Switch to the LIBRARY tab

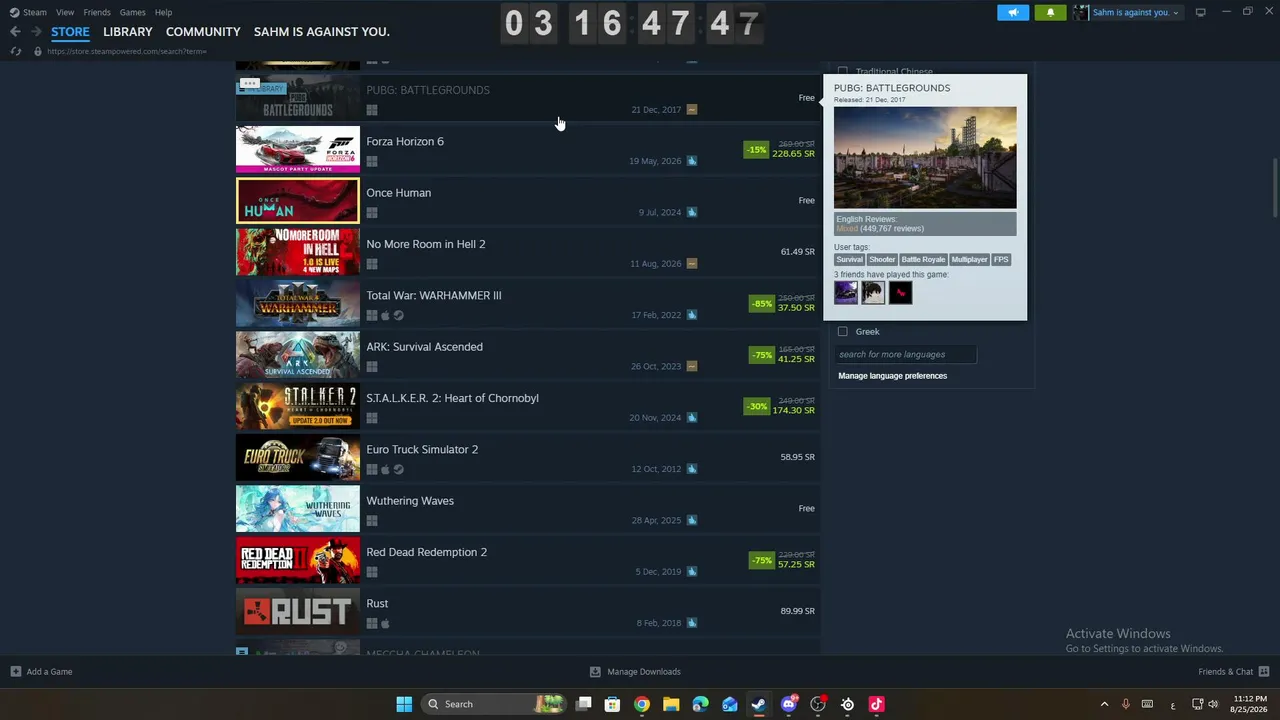128,32
